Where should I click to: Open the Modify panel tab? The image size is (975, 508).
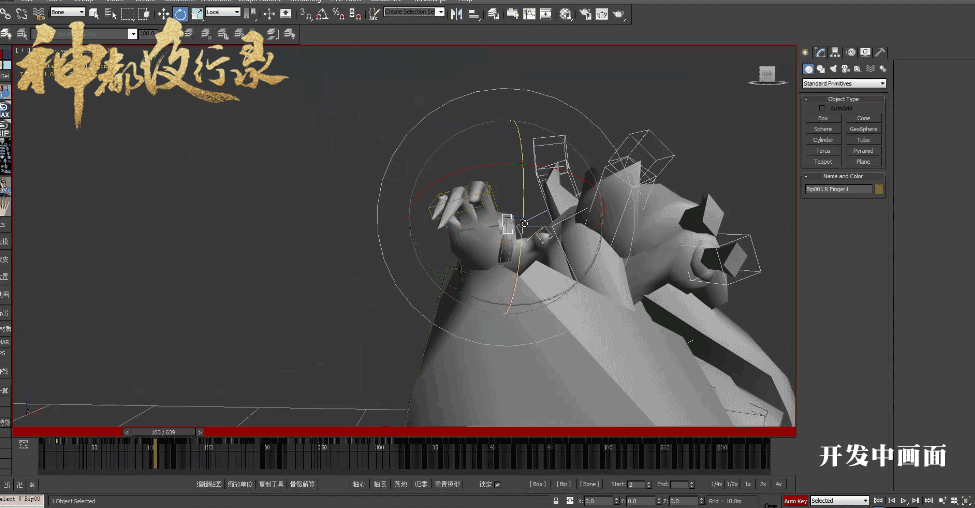(820, 52)
